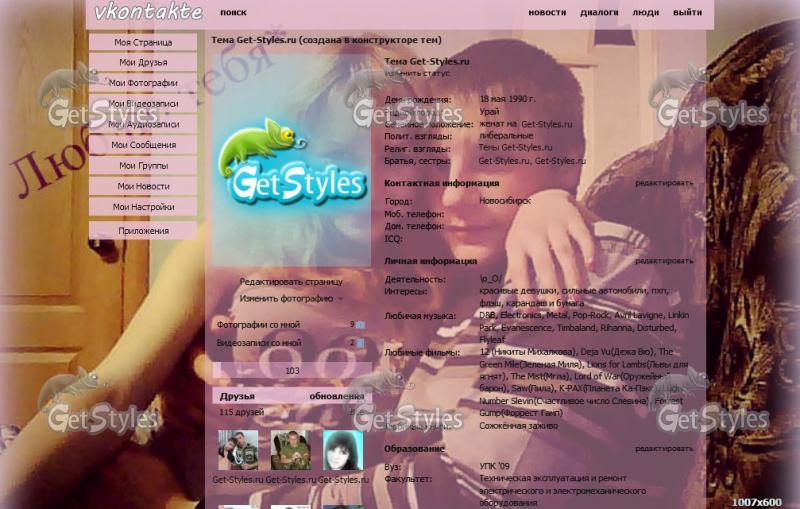
Task: Open the video icon beside Видеозаписи со мной
Action: pos(360,343)
